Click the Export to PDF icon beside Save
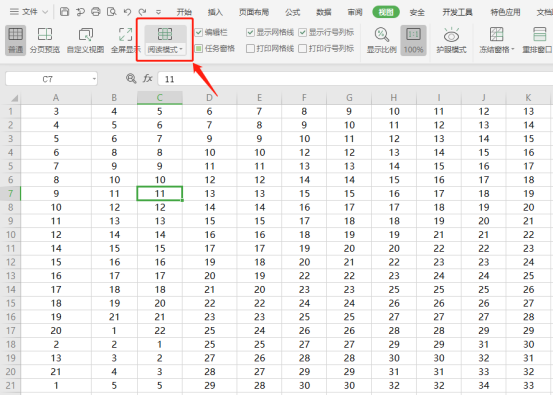The height and width of the screenshot is (395, 554). point(80,12)
